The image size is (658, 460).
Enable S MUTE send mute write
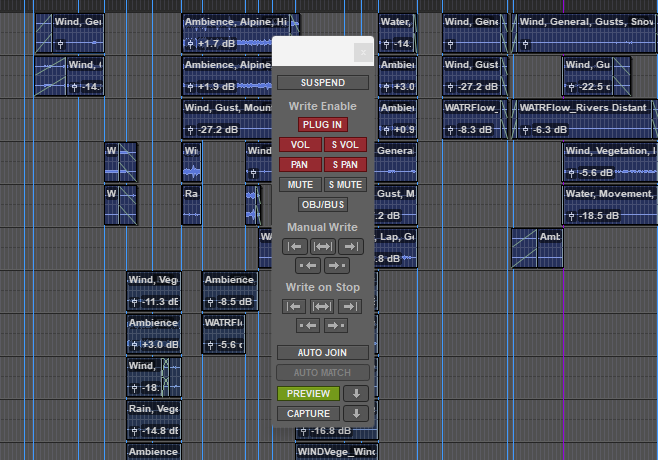pos(345,185)
